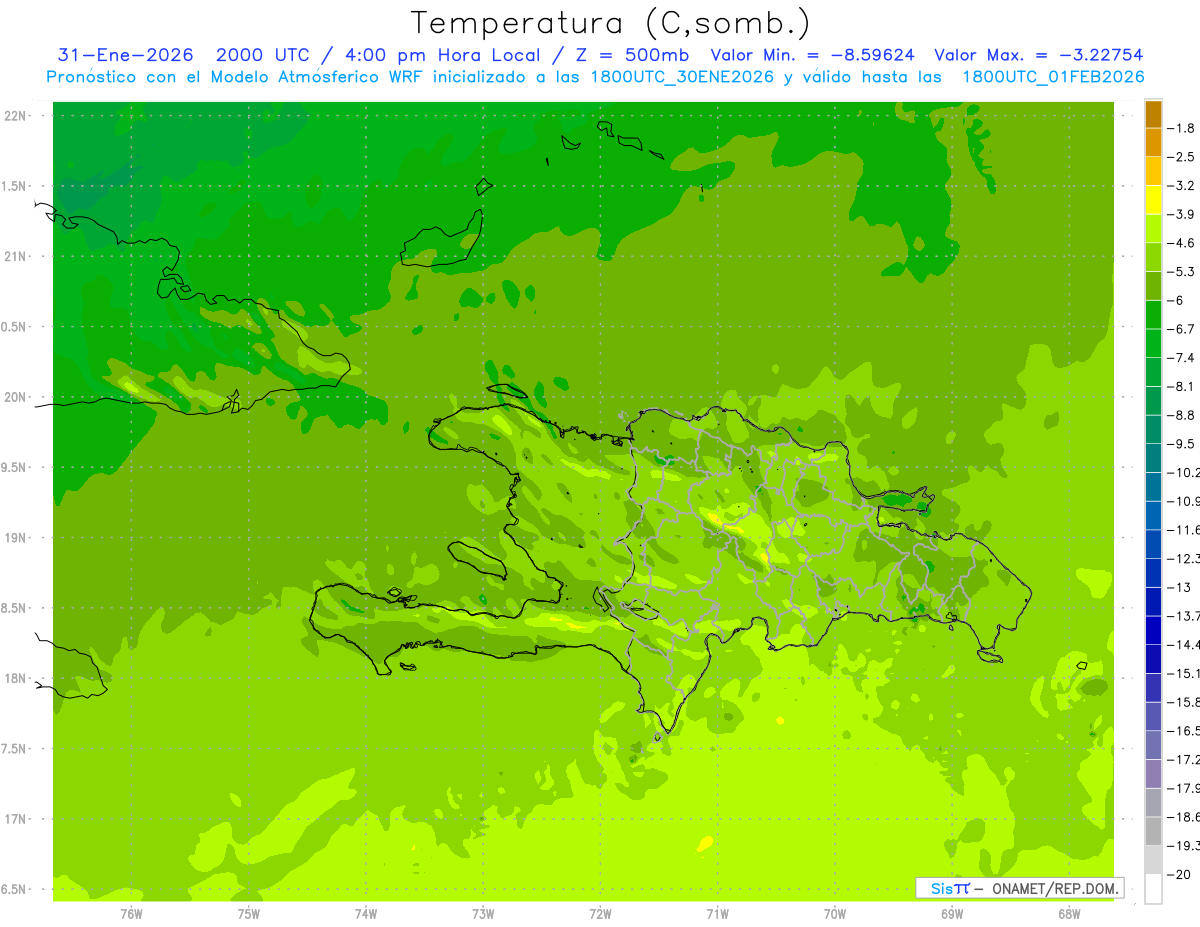Image resolution: width=1200 pixels, height=927 pixels.
Task: Click the "-2.5" colorbar label
Action: [x=1181, y=157]
